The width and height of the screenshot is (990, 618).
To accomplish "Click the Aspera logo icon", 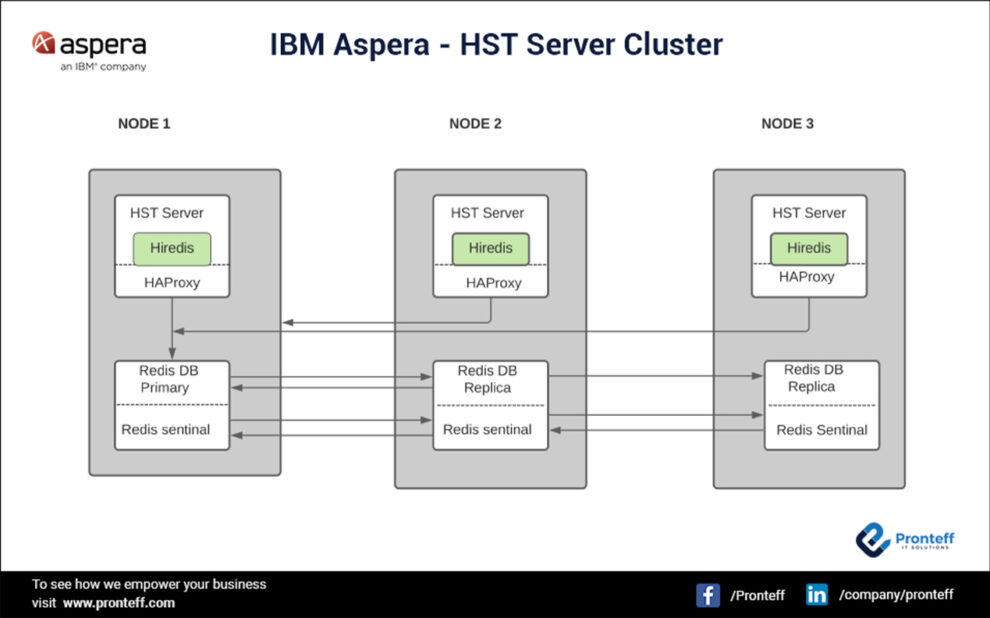I will click(x=43, y=43).
